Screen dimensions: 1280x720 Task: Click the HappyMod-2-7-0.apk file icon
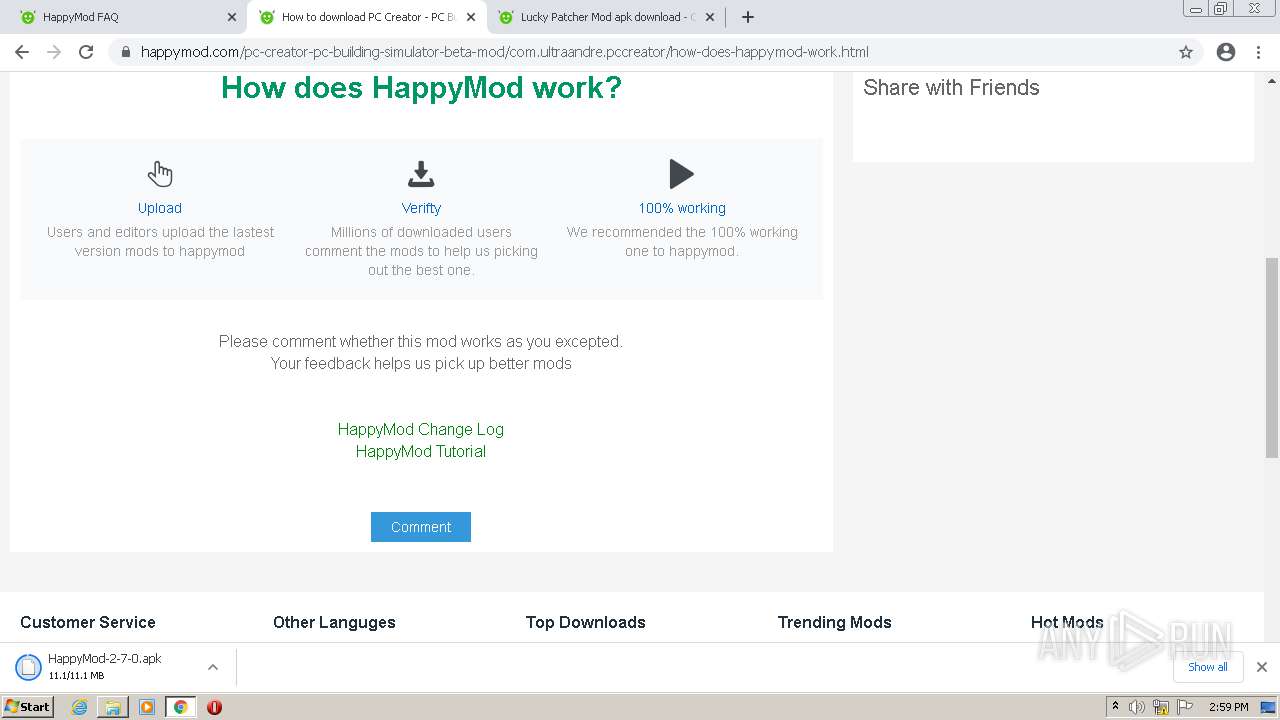[x=28, y=667]
